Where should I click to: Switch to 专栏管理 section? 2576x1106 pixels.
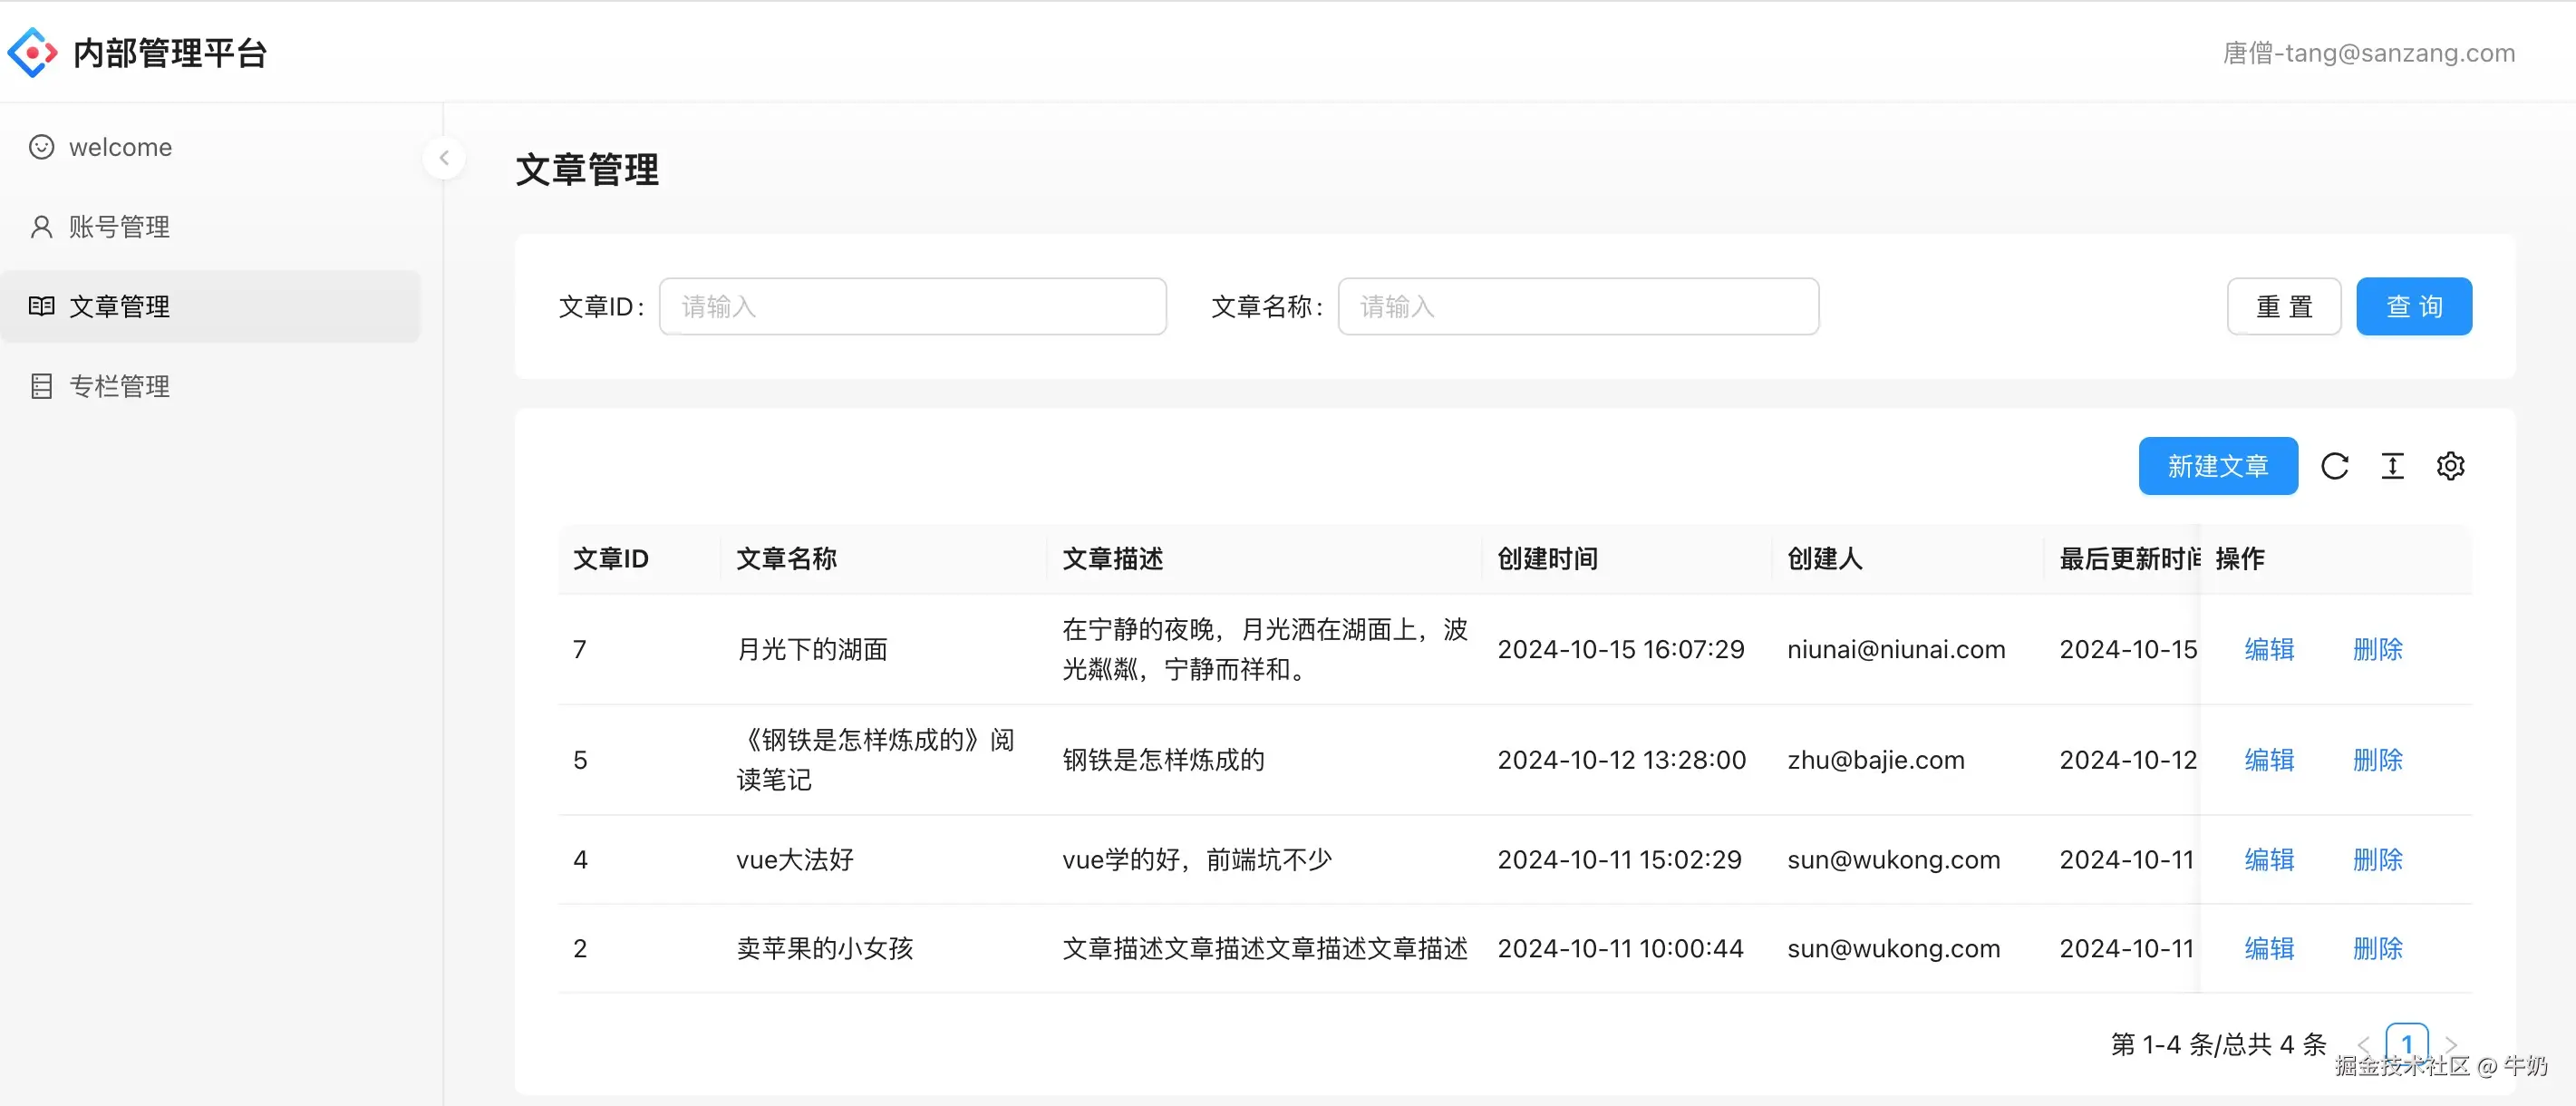pyautogui.click(x=120, y=386)
